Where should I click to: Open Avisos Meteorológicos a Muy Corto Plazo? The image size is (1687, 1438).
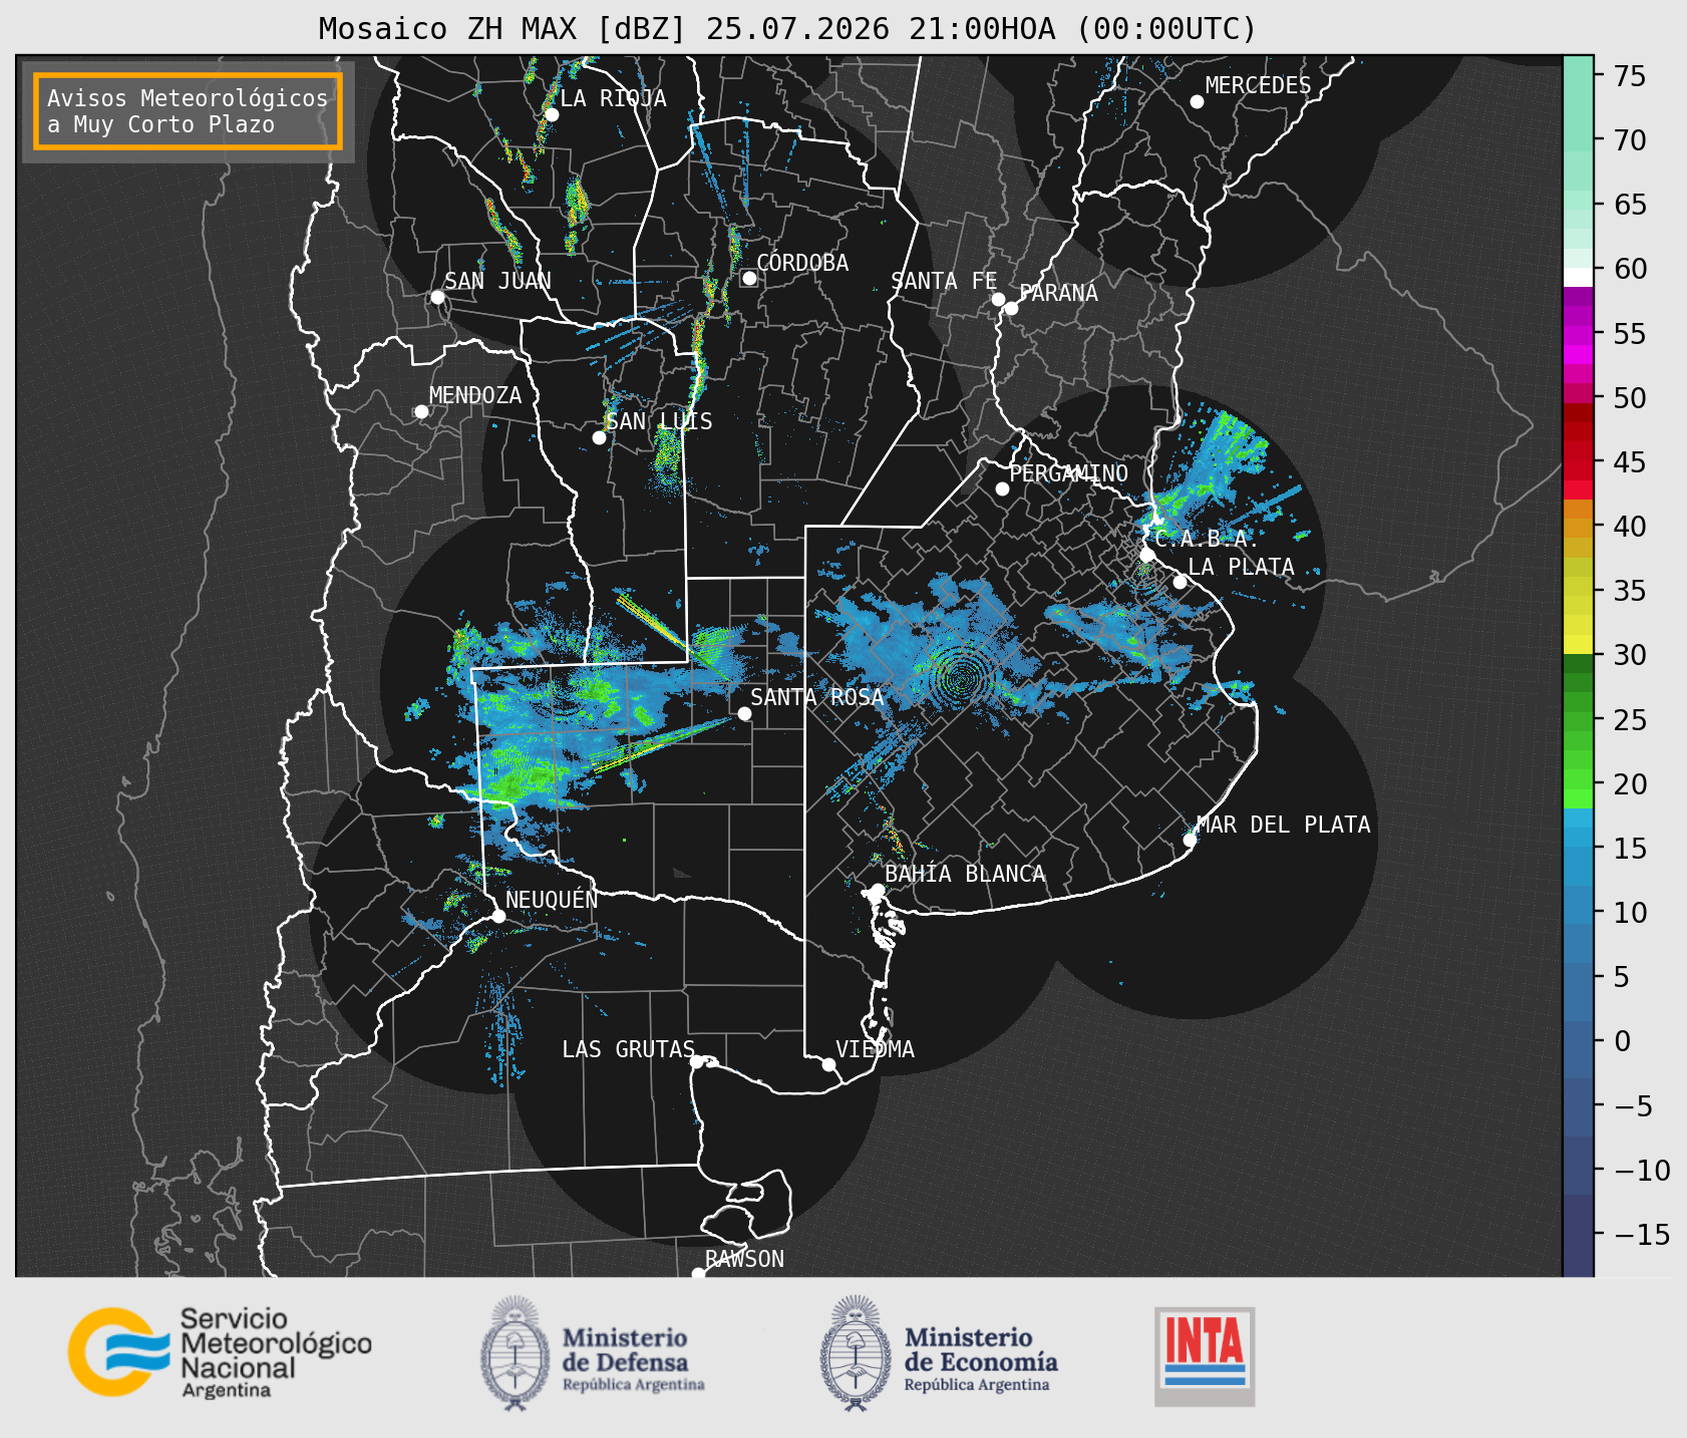tap(188, 111)
